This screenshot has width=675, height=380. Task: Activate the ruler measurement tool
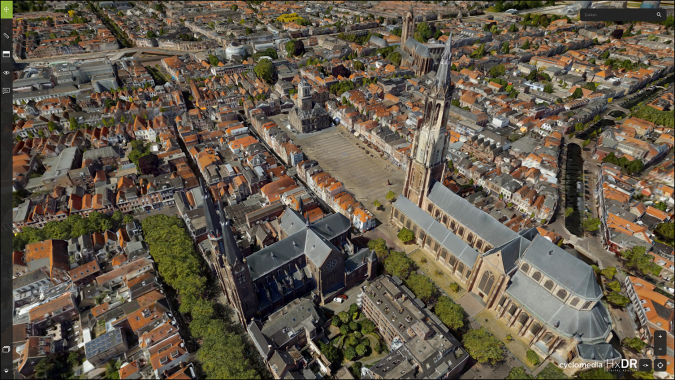pyautogui.click(x=6, y=36)
